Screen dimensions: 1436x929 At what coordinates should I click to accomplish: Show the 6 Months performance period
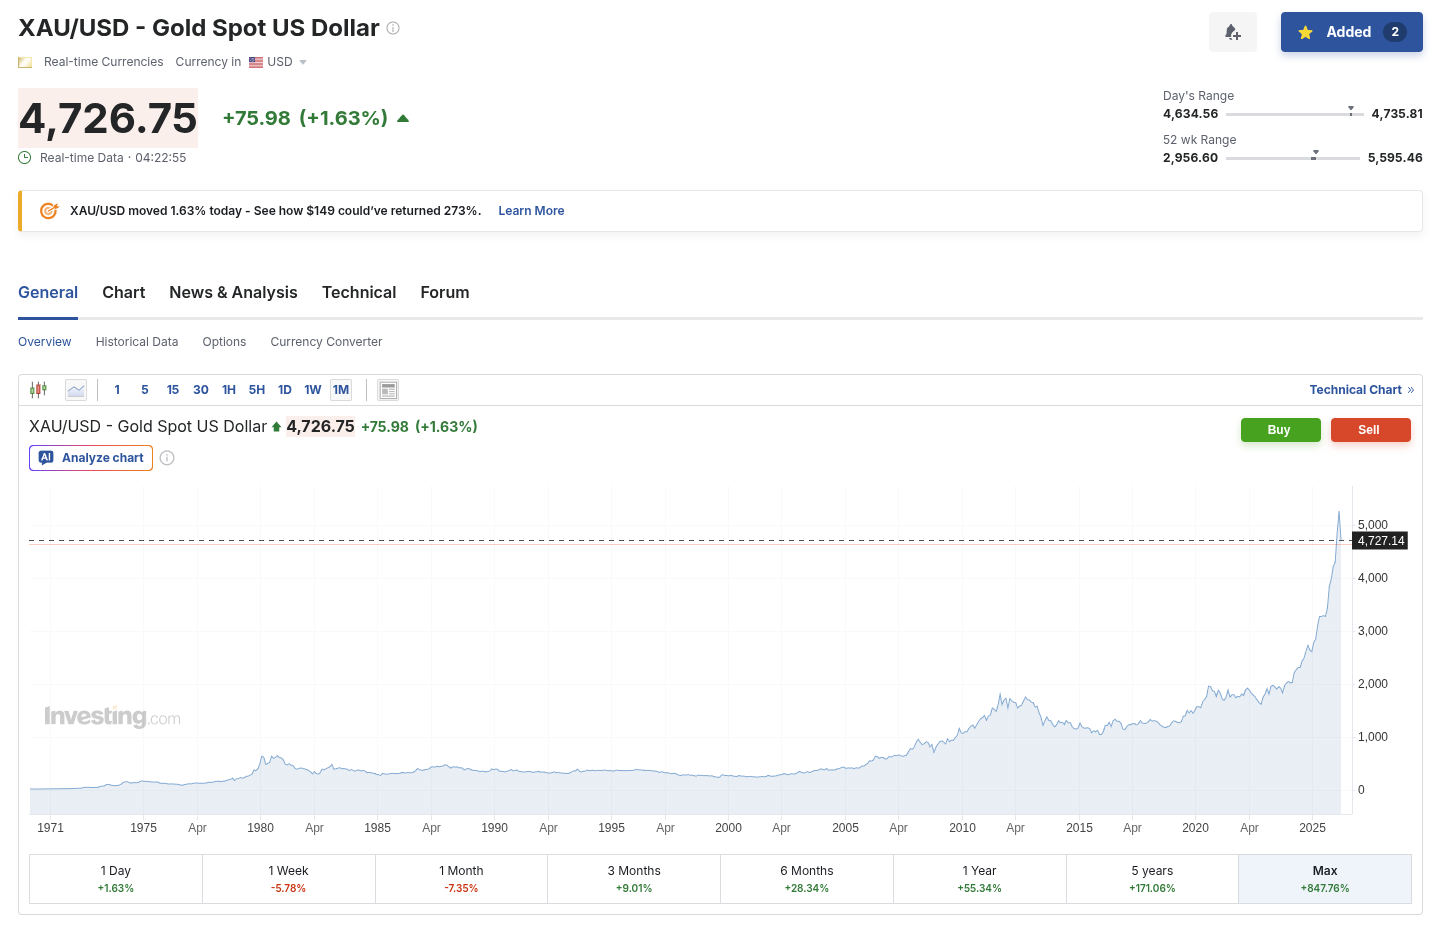pos(807,879)
